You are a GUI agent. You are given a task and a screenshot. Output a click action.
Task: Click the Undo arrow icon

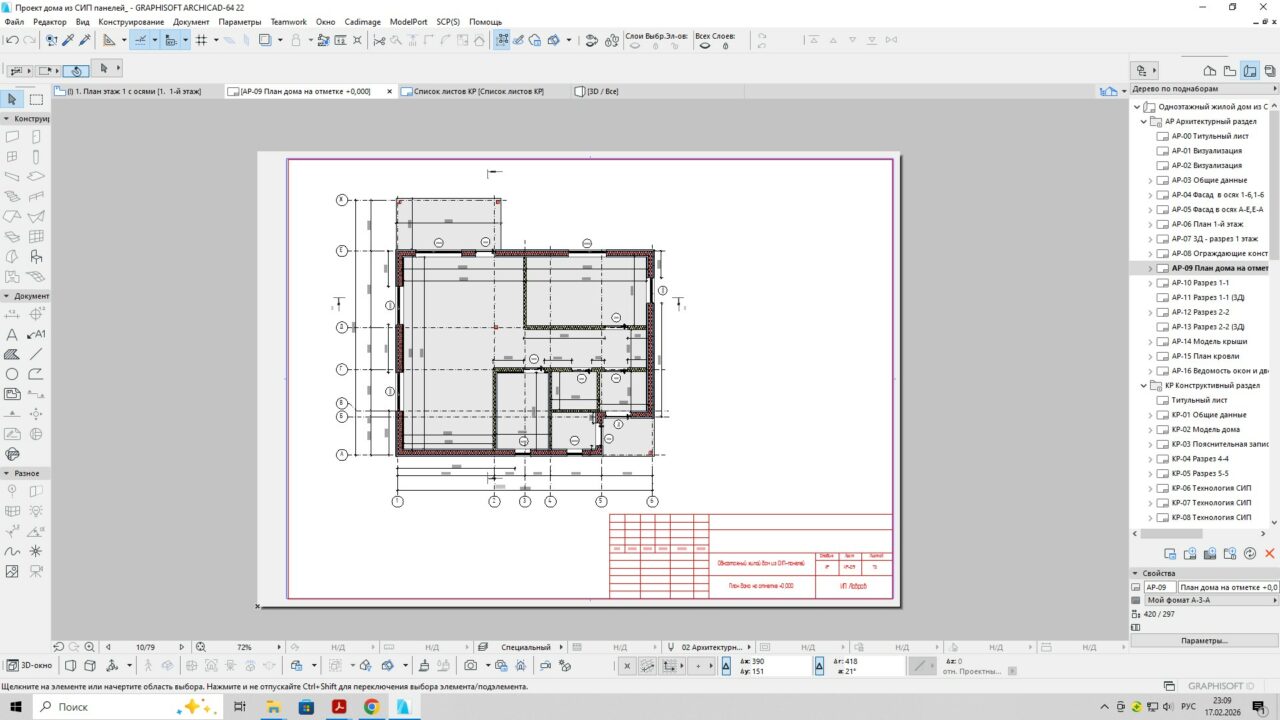tap(12, 40)
